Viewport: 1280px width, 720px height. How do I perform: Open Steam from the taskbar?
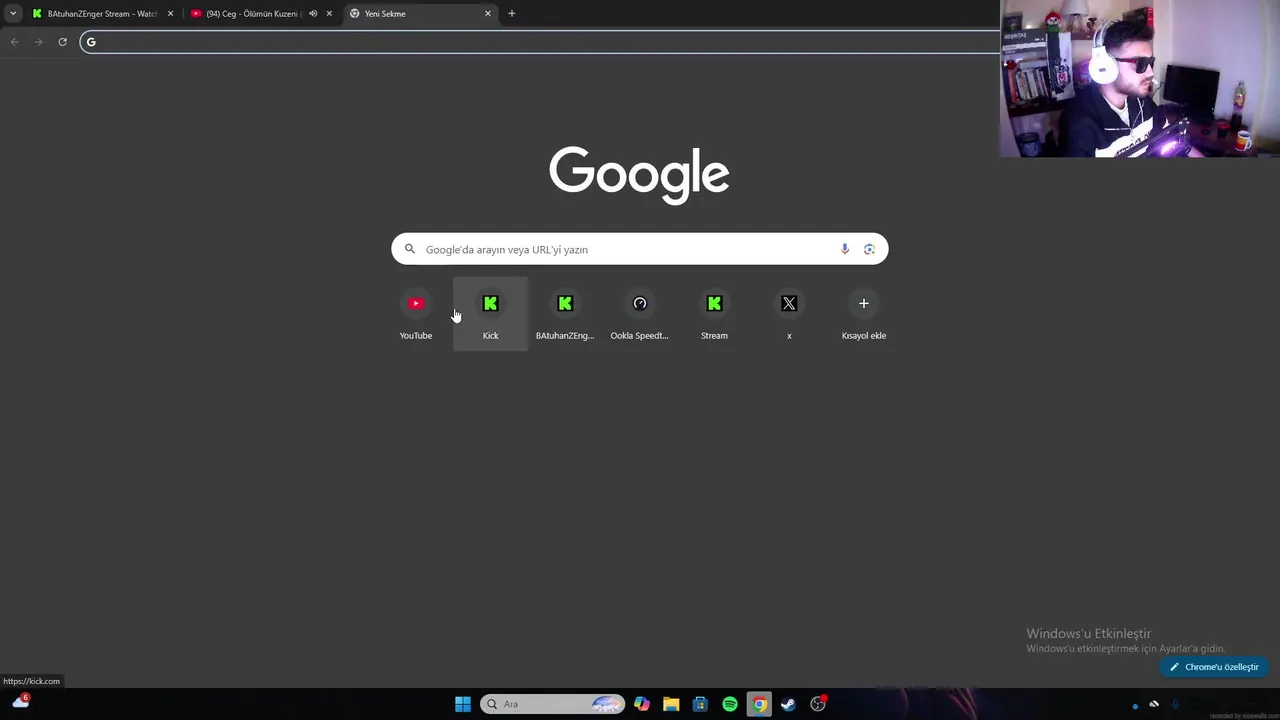[x=788, y=704]
